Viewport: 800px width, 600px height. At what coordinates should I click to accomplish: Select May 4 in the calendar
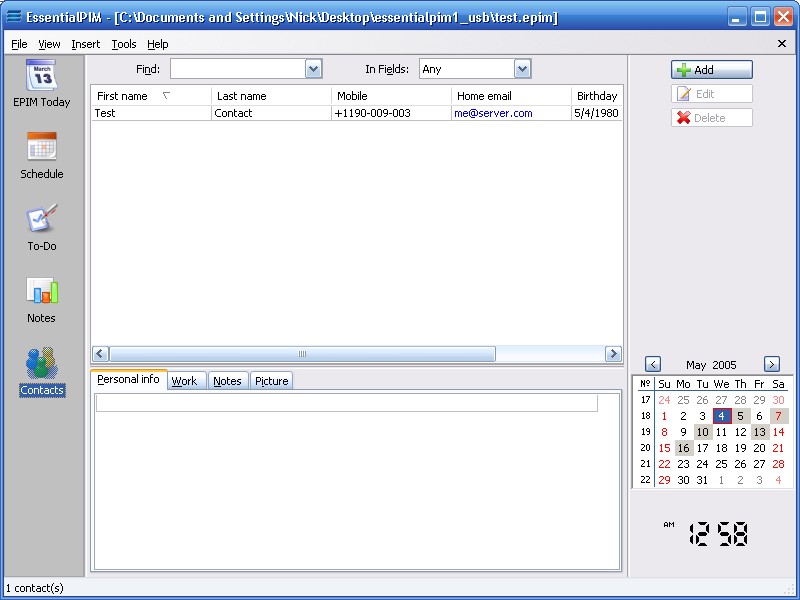pos(721,416)
